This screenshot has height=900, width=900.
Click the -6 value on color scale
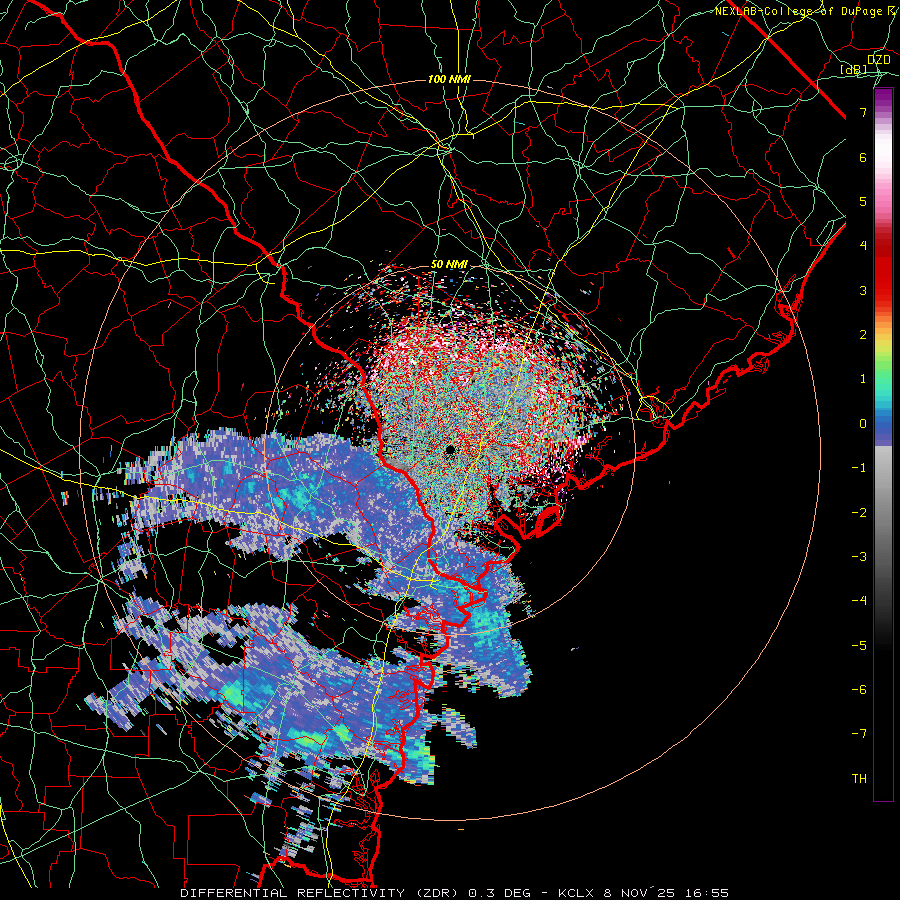point(859,690)
